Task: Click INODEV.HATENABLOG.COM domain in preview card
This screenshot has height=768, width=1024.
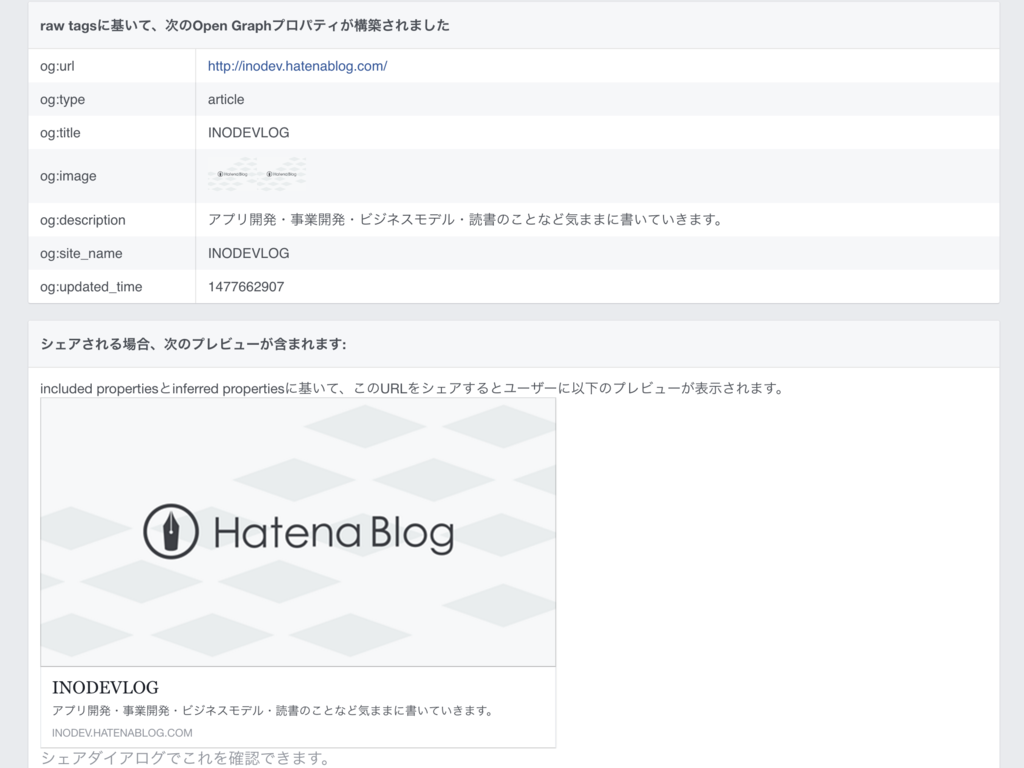Action: [x=122, y=733]
